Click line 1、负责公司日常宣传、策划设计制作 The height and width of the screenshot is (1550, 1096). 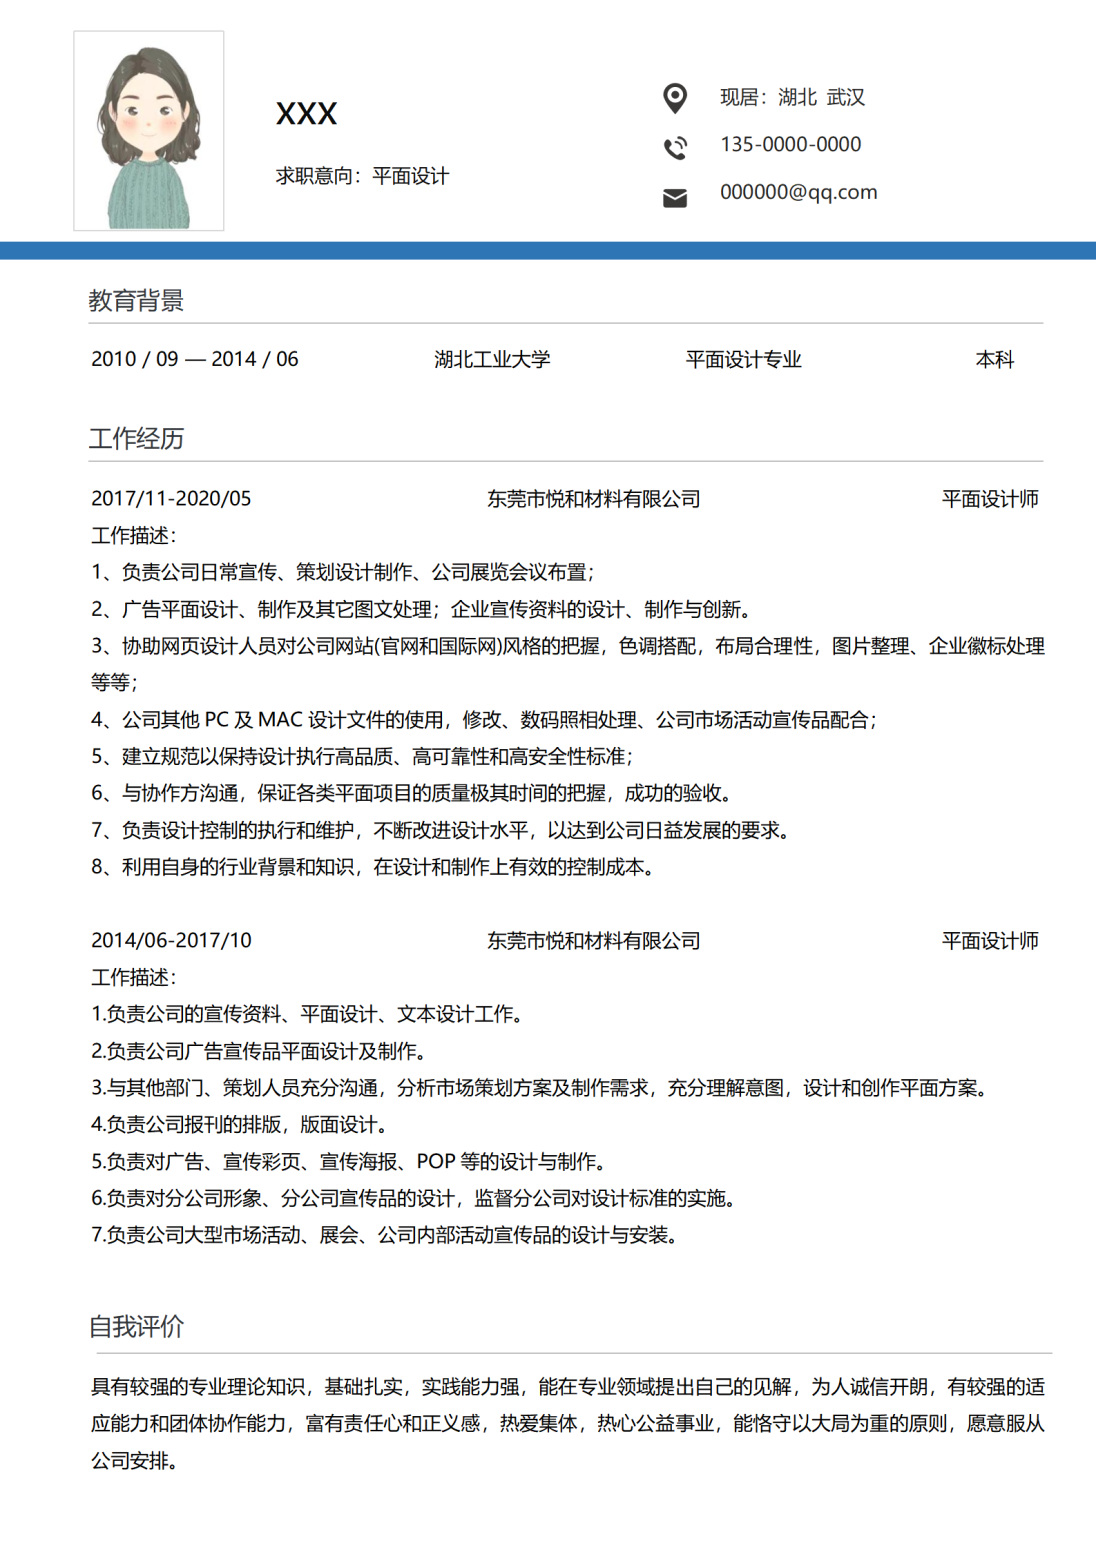[x=343, y=572]
